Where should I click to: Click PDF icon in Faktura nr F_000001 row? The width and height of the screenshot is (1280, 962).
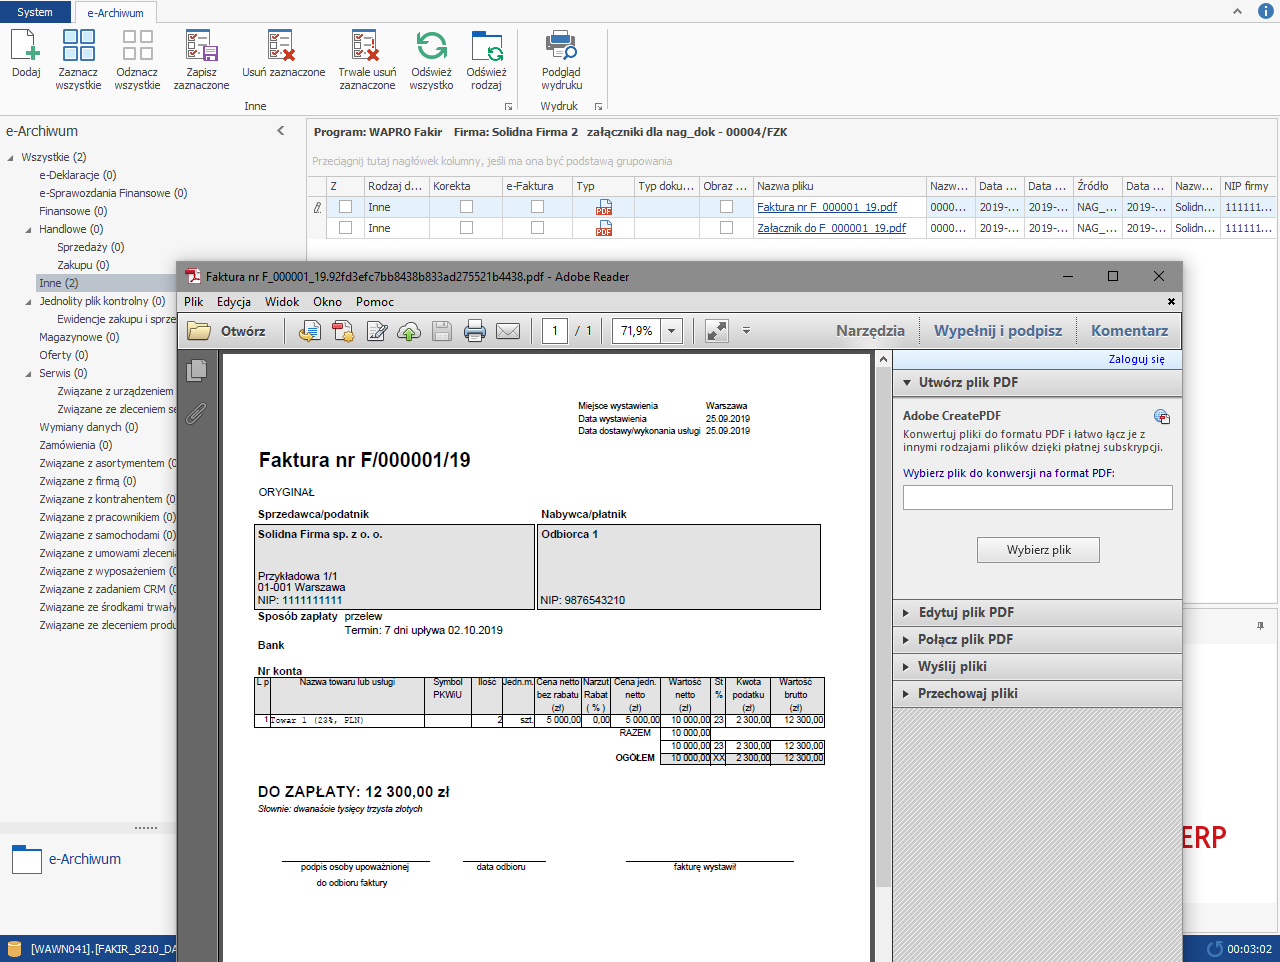[604, 207]
